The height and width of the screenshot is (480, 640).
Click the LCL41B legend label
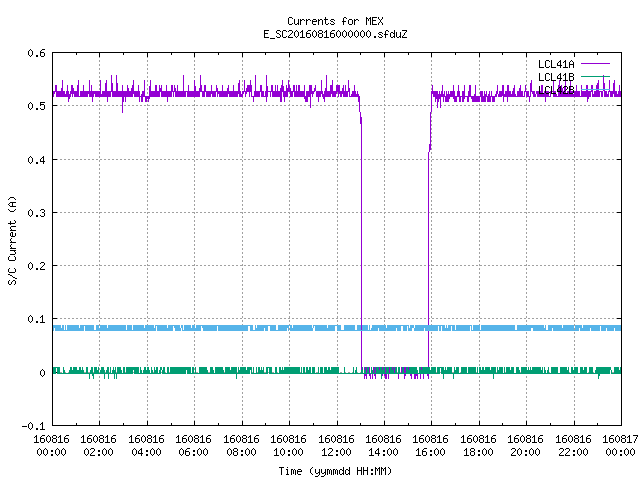pos(556,77)
